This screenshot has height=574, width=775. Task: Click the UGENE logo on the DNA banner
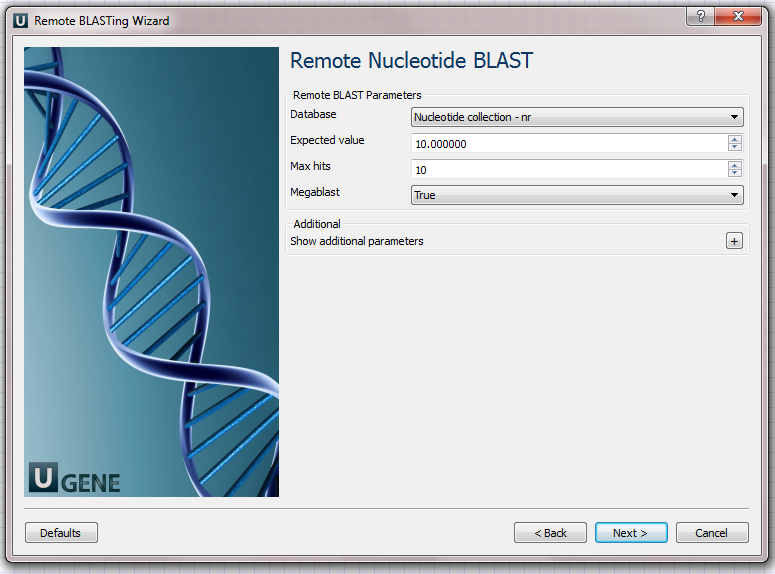coord(74,478)
